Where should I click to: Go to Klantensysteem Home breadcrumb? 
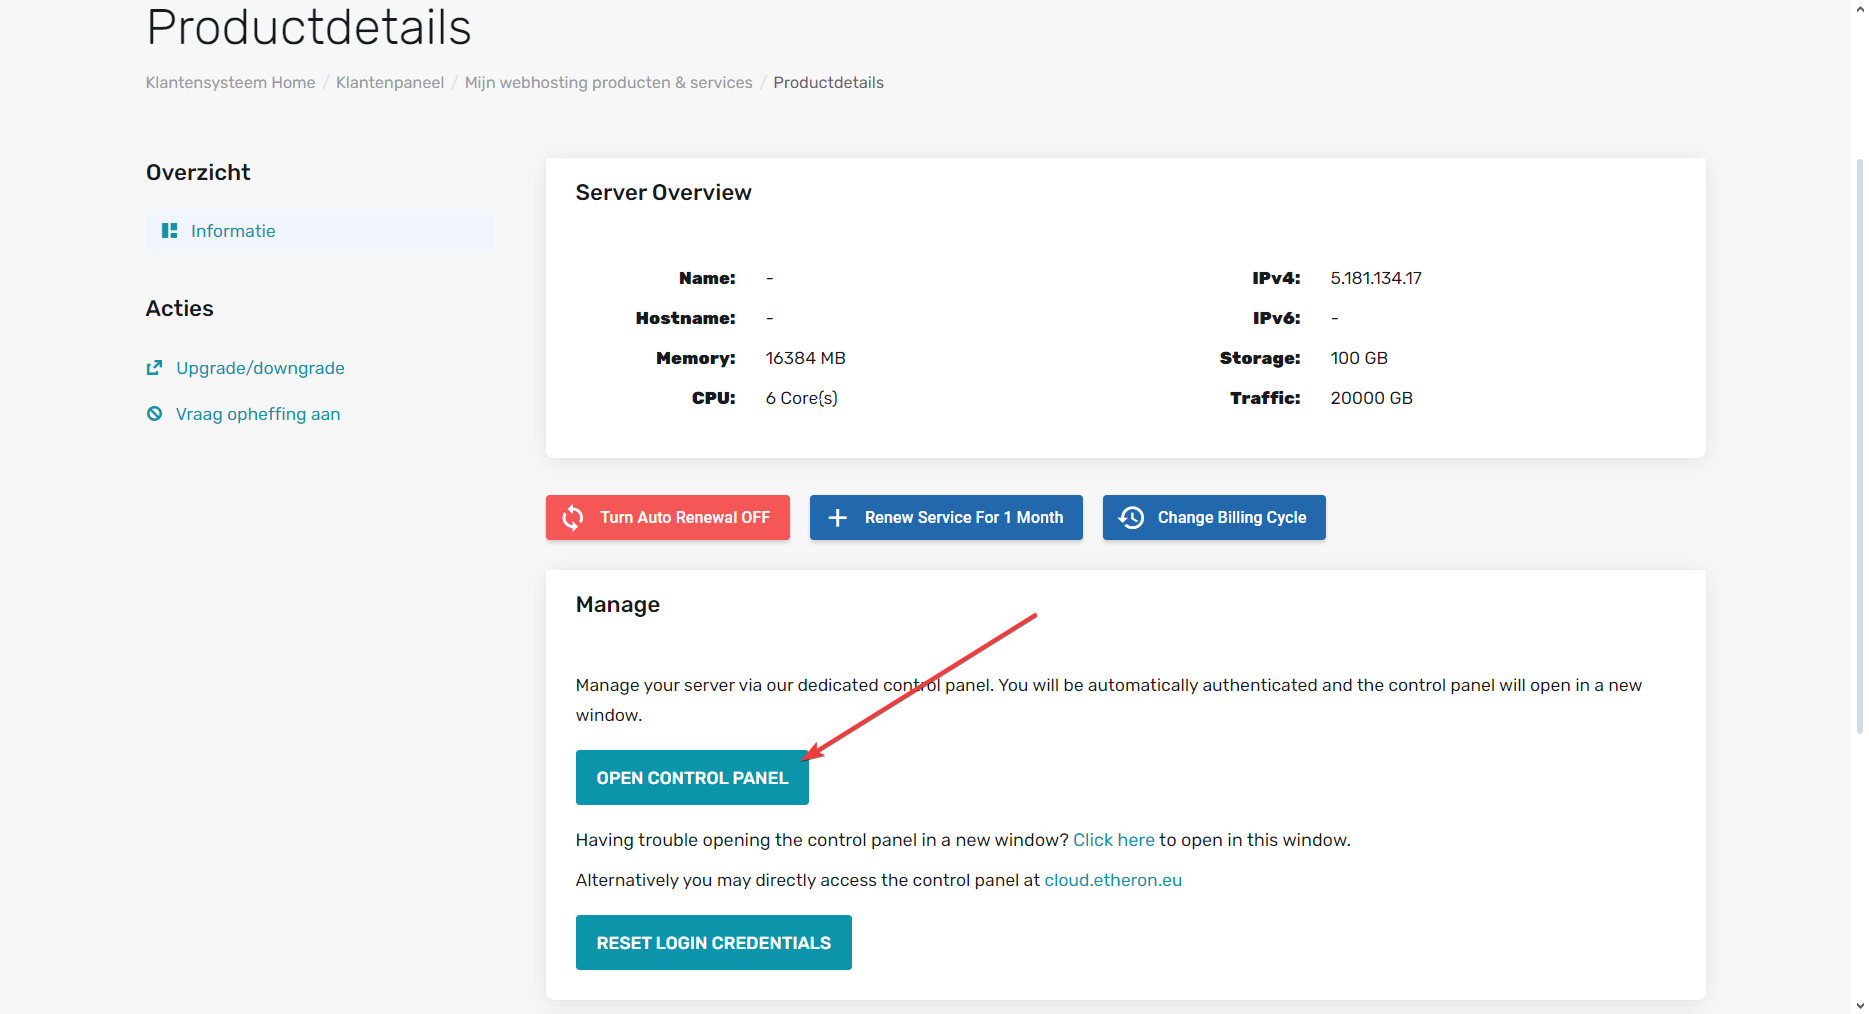coord(230,83)
